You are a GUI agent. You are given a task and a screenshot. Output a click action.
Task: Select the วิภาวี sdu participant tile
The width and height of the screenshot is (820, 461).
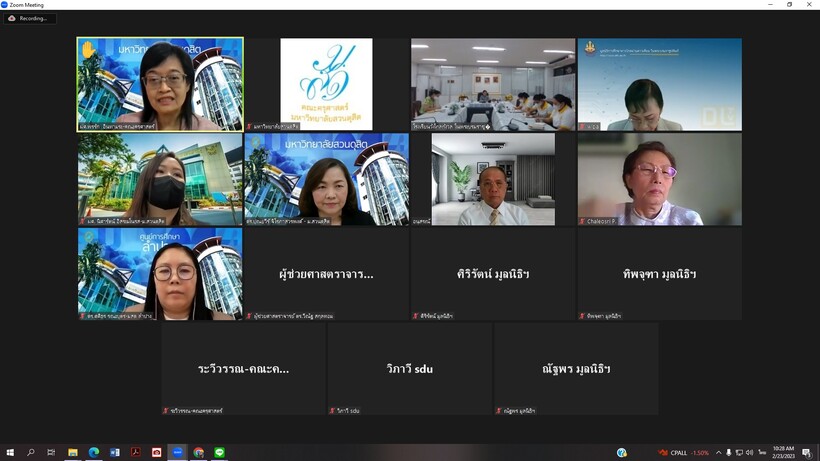point(410,368)
